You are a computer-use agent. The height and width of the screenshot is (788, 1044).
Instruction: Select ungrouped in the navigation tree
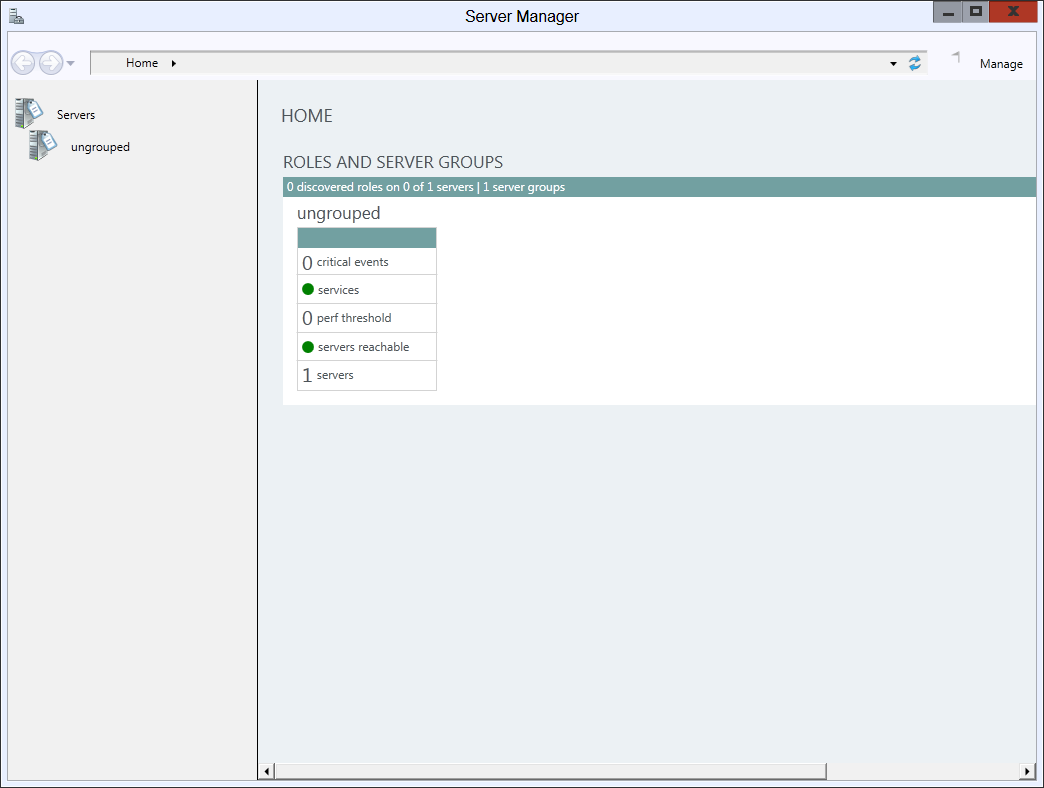101,147
